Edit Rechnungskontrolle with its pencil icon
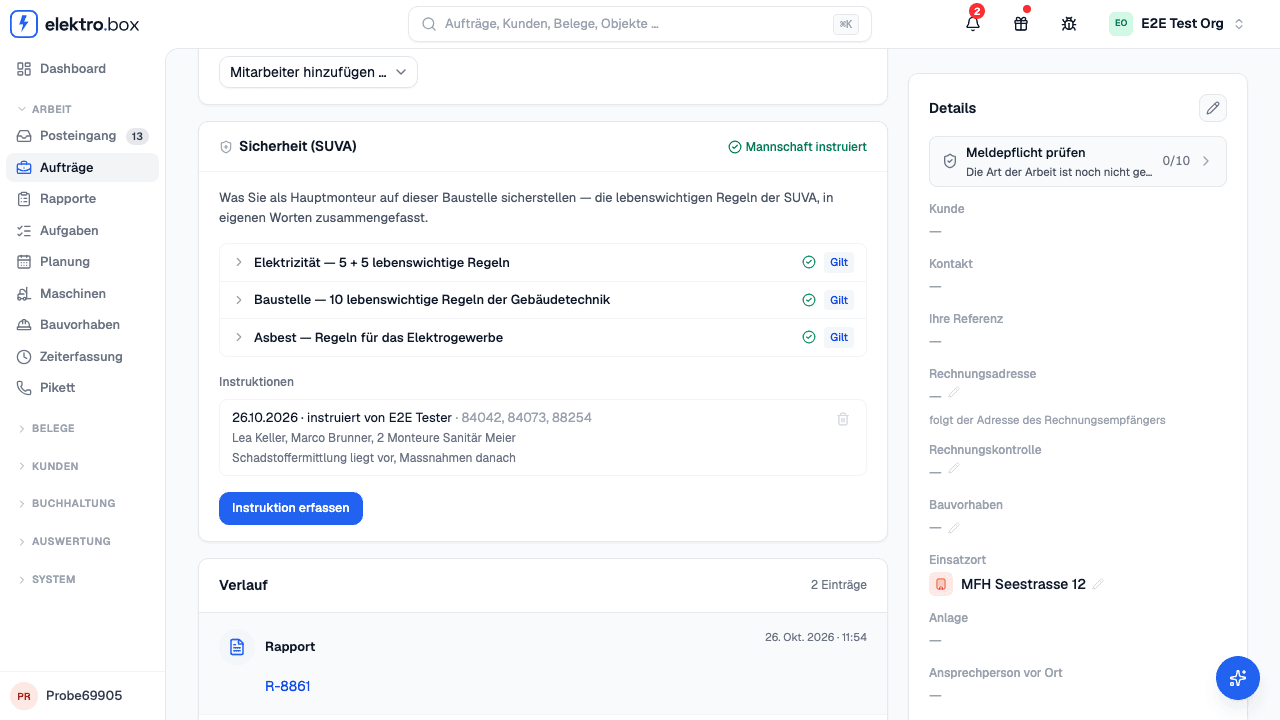 click(x=954, y=468)
